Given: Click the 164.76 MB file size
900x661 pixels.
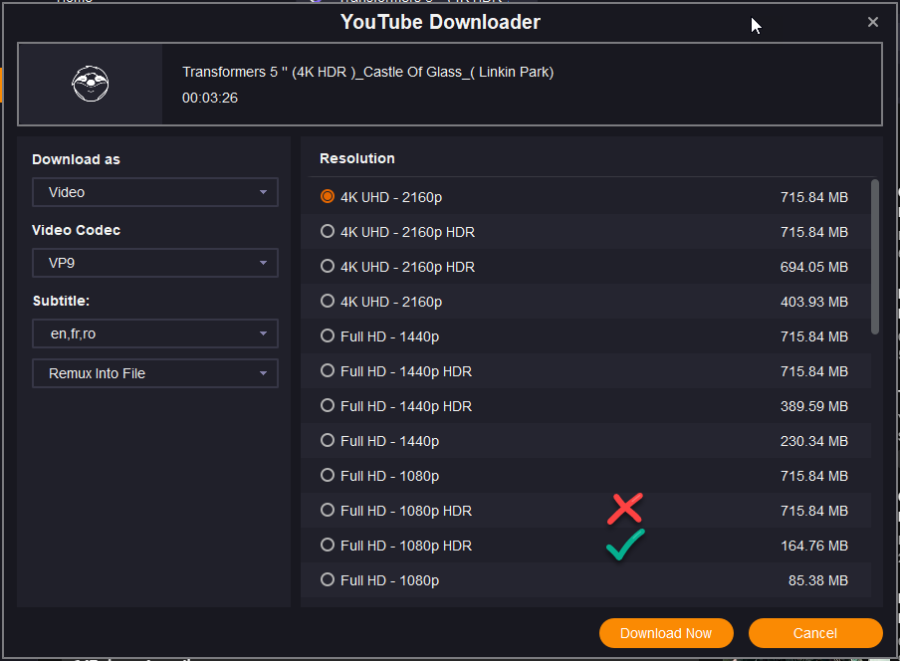Looking at the screenshot, I should tap(814, 546).
